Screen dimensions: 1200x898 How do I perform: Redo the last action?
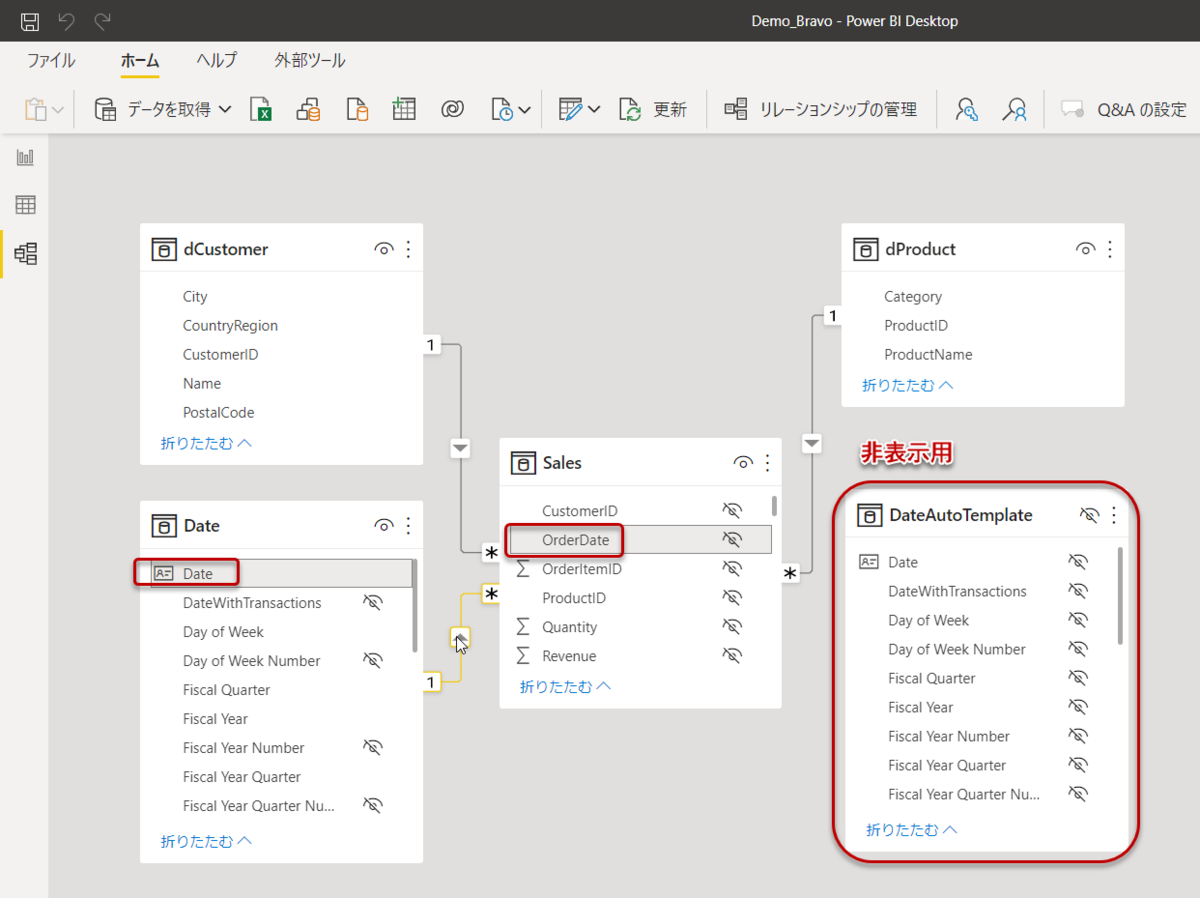click(102, 21)
